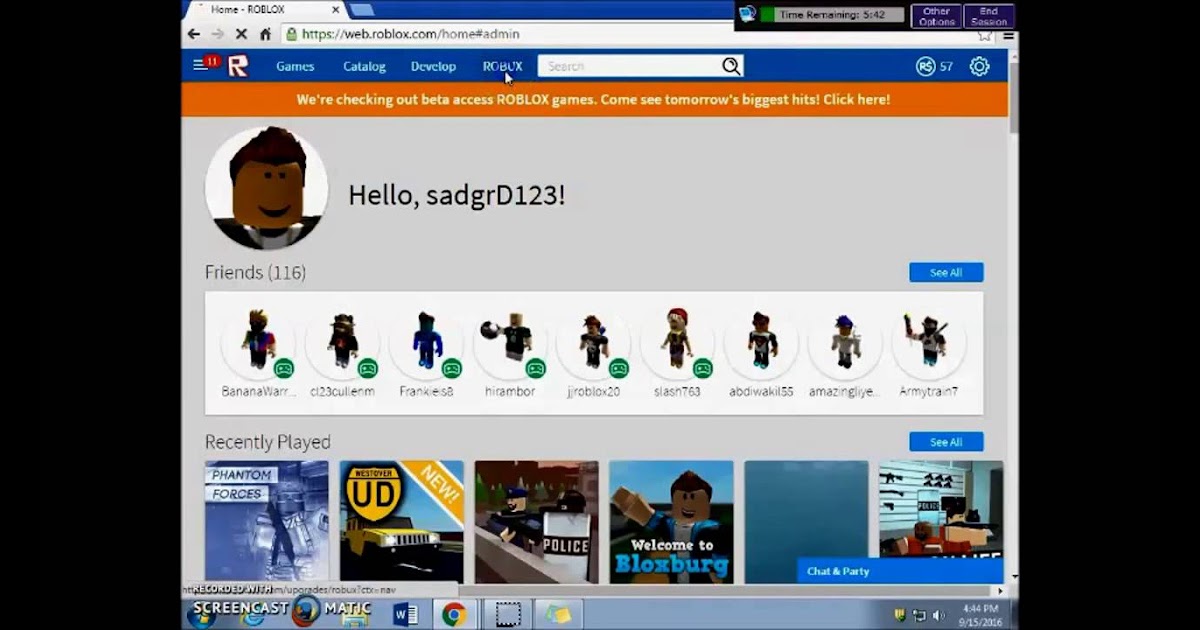Click the 4:44 PM taskbar clock

(x=980, y=608)
